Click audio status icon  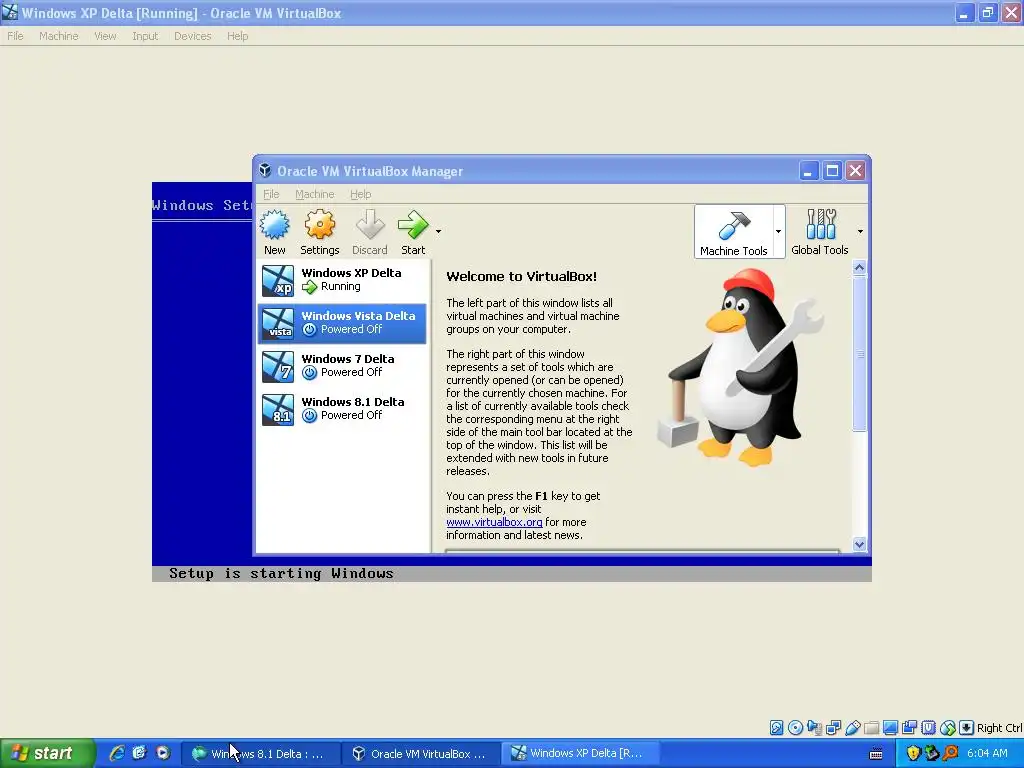tap(814, 728)
